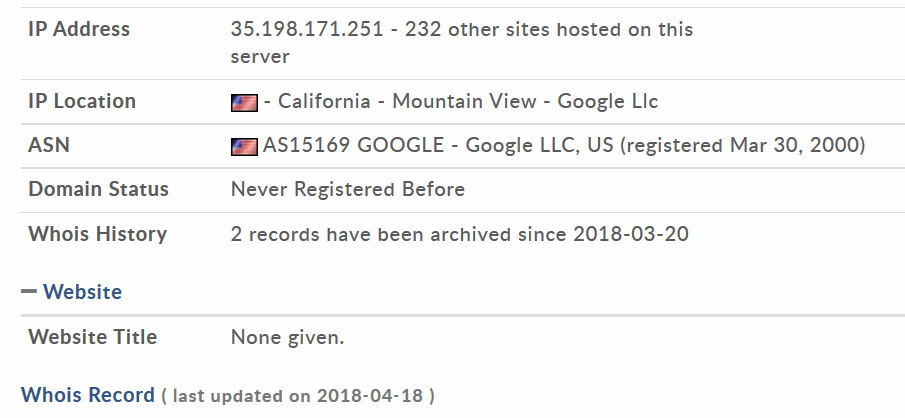
Task: Click the US flag icon beside California
Action: coord(244,103)
